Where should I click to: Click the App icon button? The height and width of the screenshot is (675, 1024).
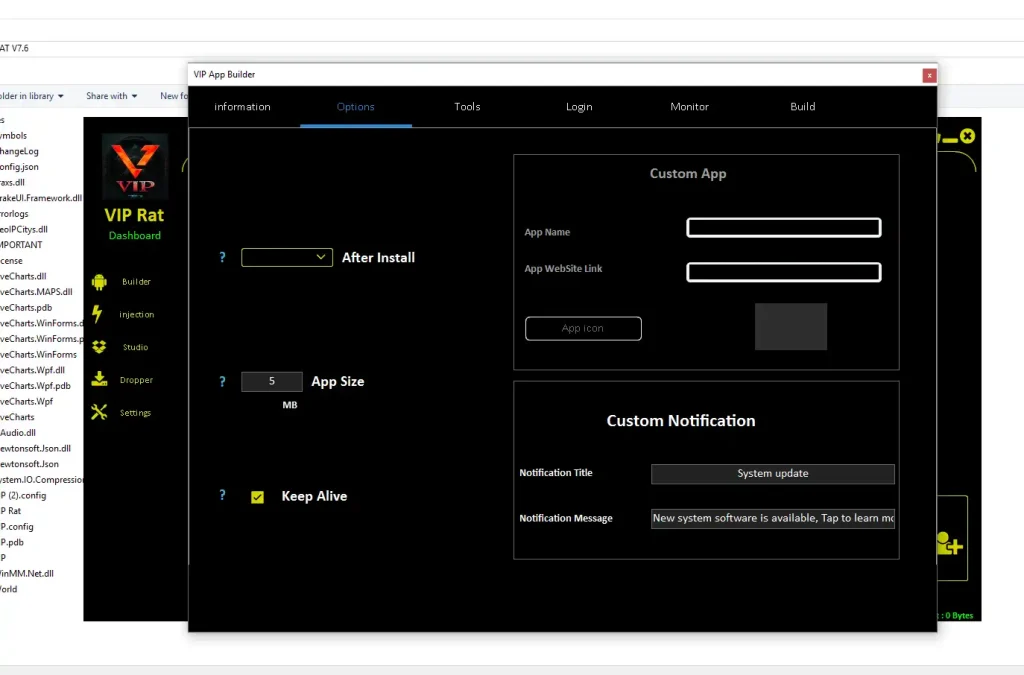click(583, 328)
